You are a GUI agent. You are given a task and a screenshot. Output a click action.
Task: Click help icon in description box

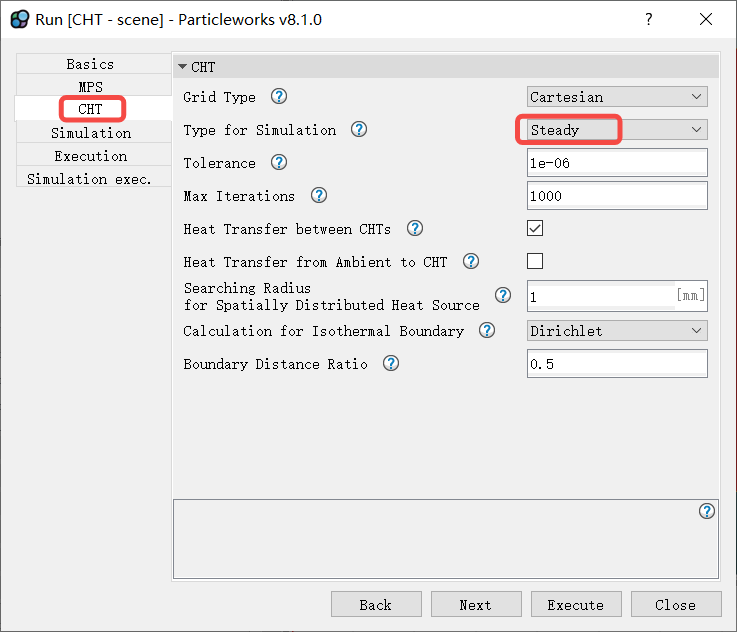point(707,511)
